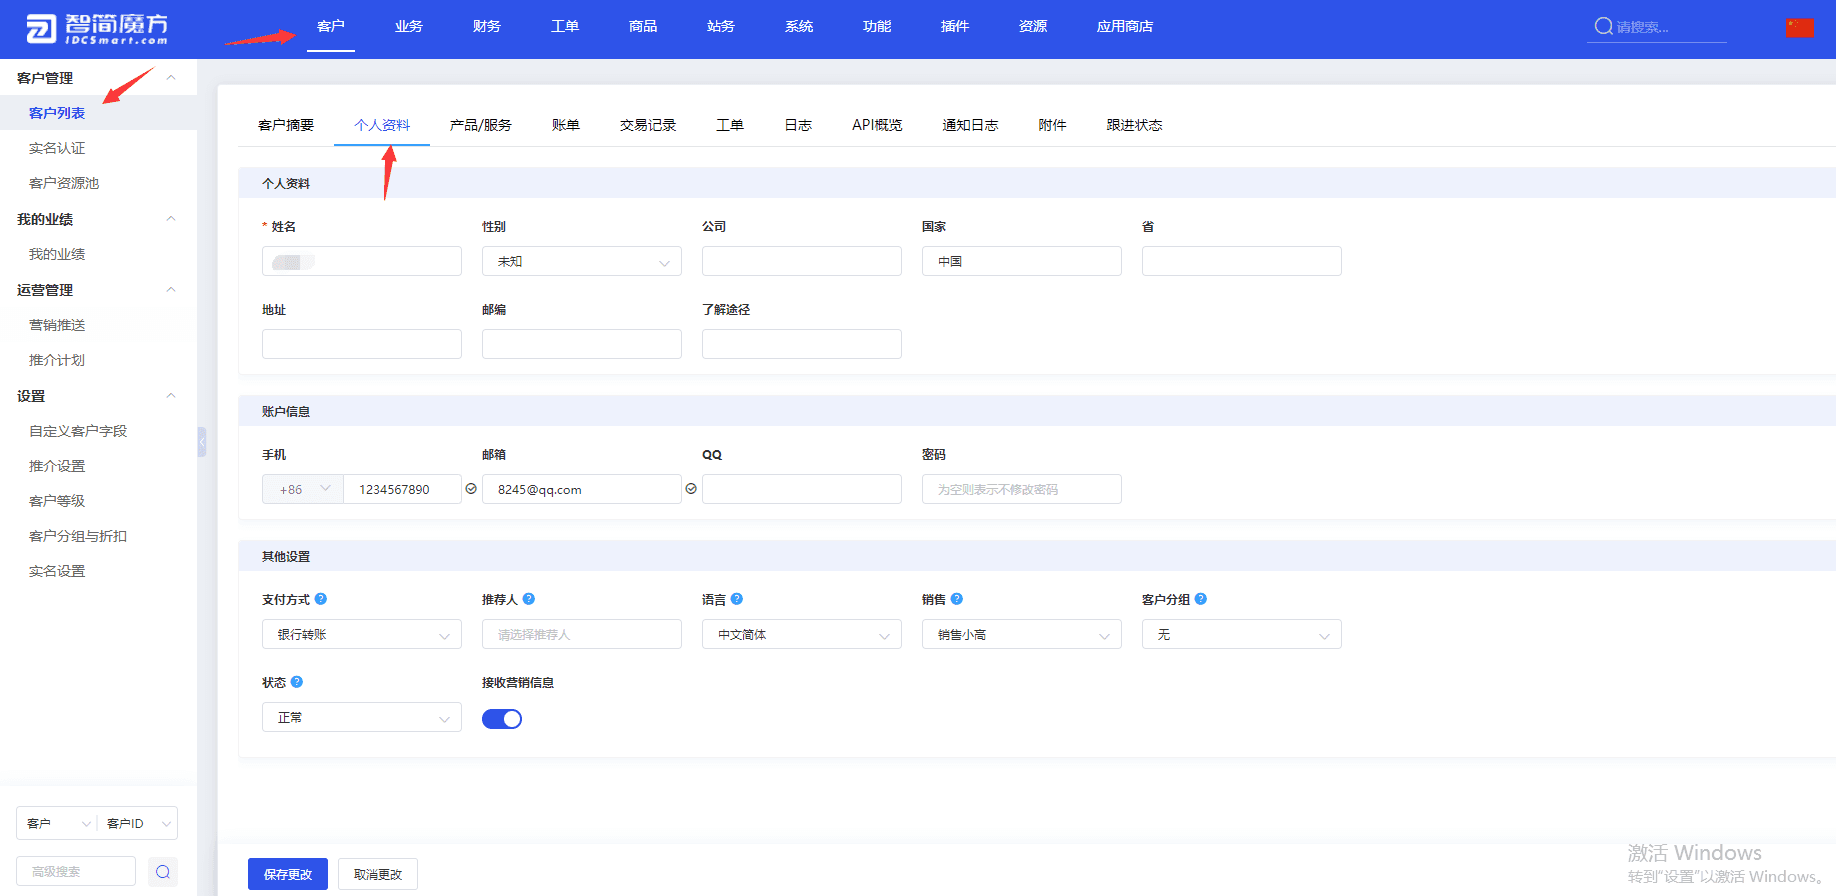This screenshot has width=1836, height=896.
Task: Open the 财务 top menu
Action: pos(487,27)
